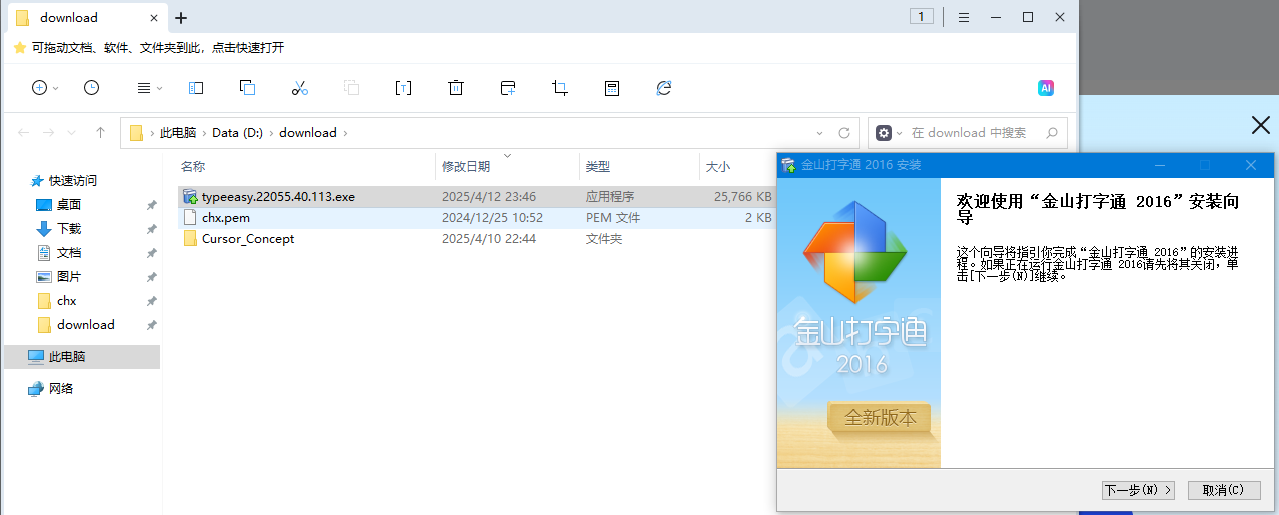Screen dimensions: 1279x515
Task: Click the search settings gear icon
Action: pos(884,132)
